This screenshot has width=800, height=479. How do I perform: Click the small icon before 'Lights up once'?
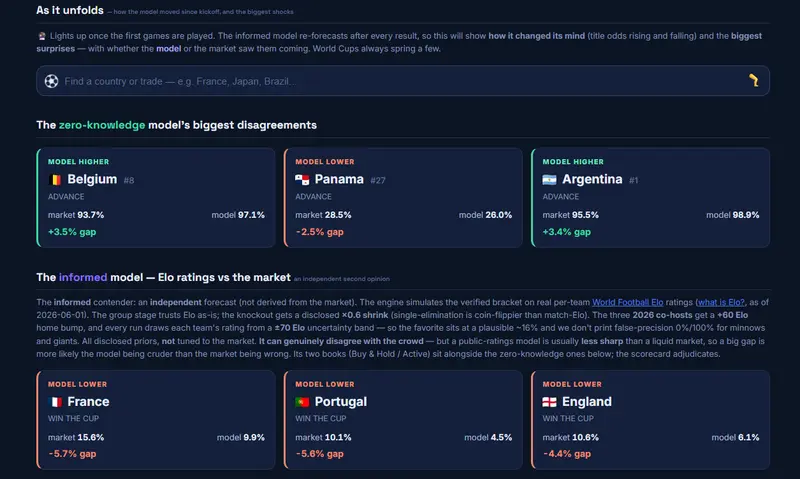click(42, 36)
